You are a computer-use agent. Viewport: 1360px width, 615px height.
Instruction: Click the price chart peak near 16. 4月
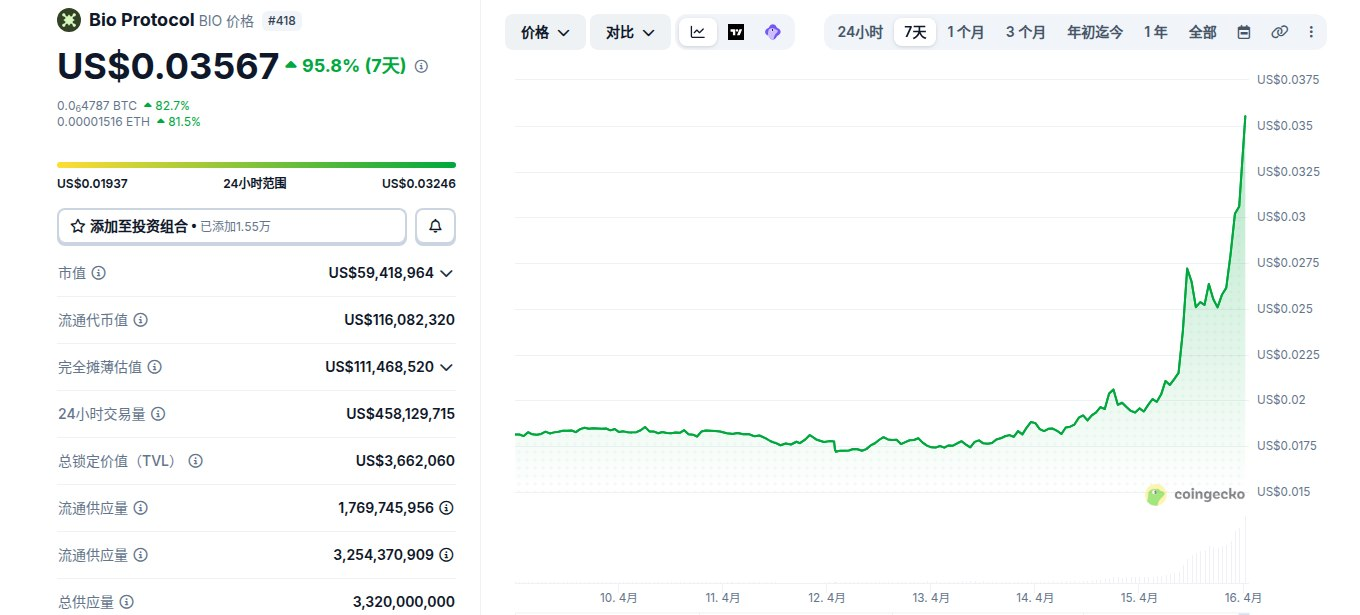[x=1245, y=117]
